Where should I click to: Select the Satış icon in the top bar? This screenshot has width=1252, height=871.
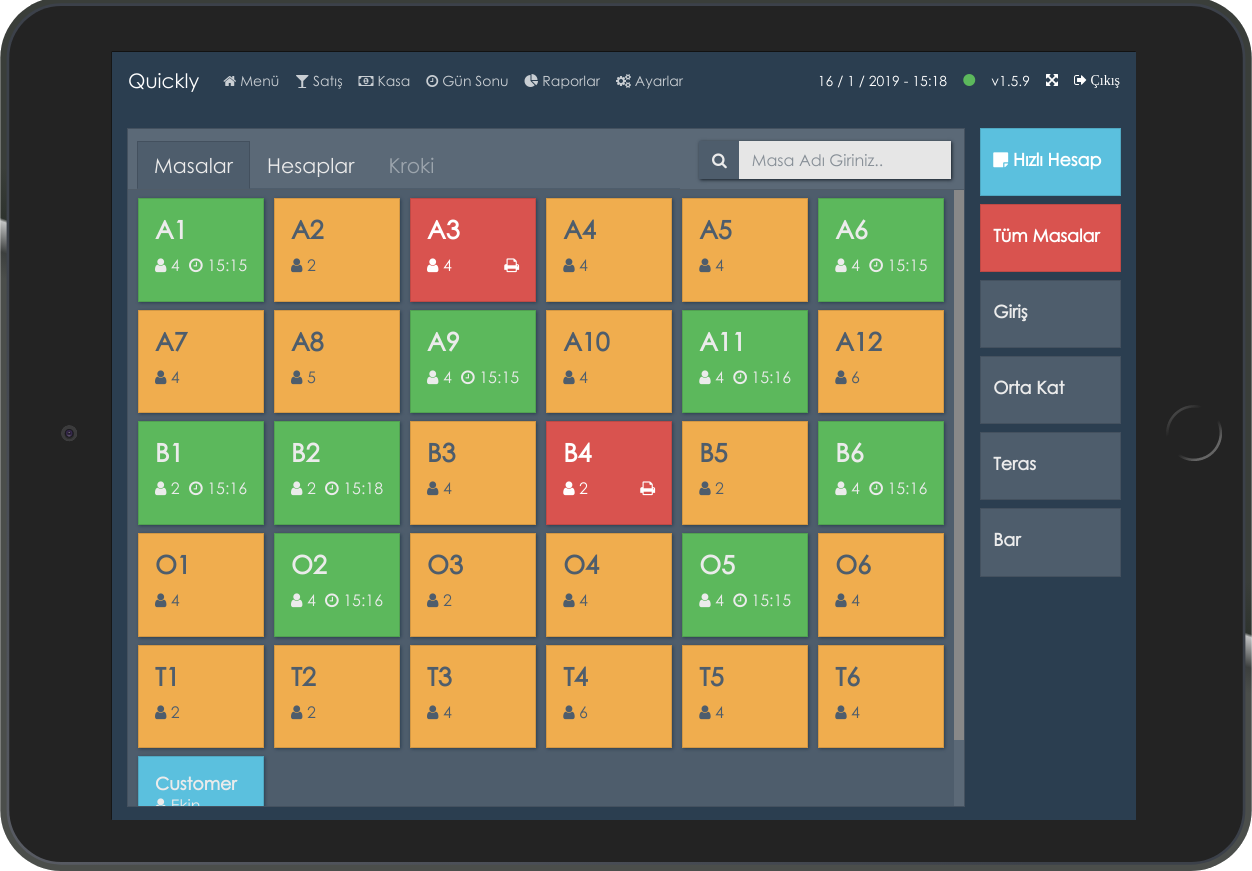tap(300, 81)
